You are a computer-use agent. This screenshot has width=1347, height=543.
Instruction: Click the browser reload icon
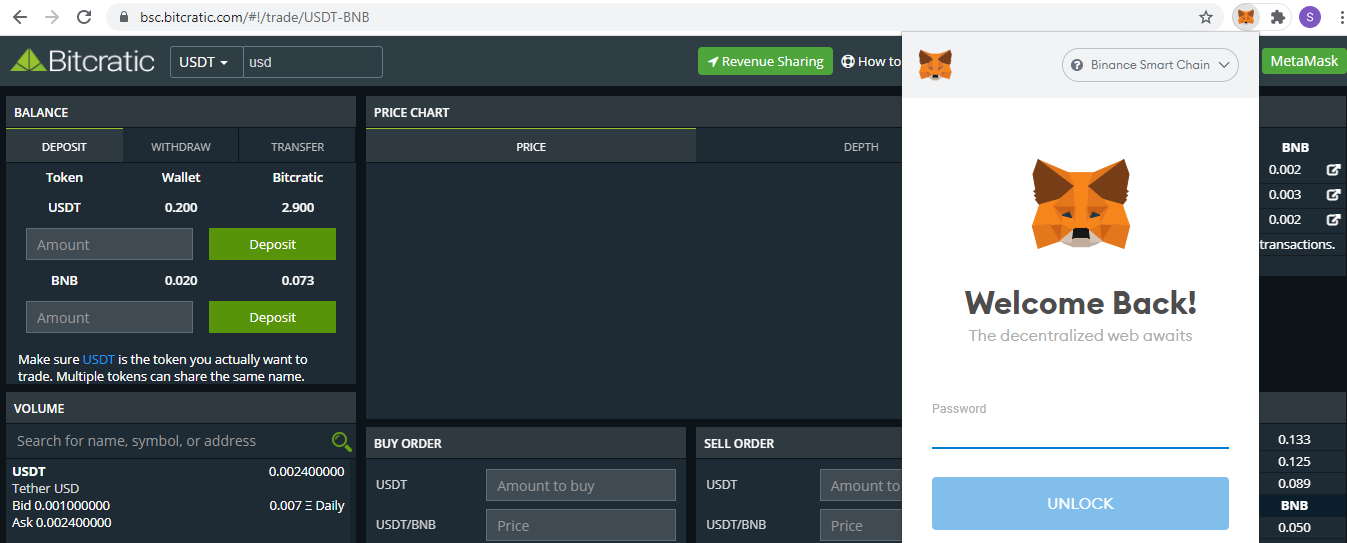(x=84, y=17)
